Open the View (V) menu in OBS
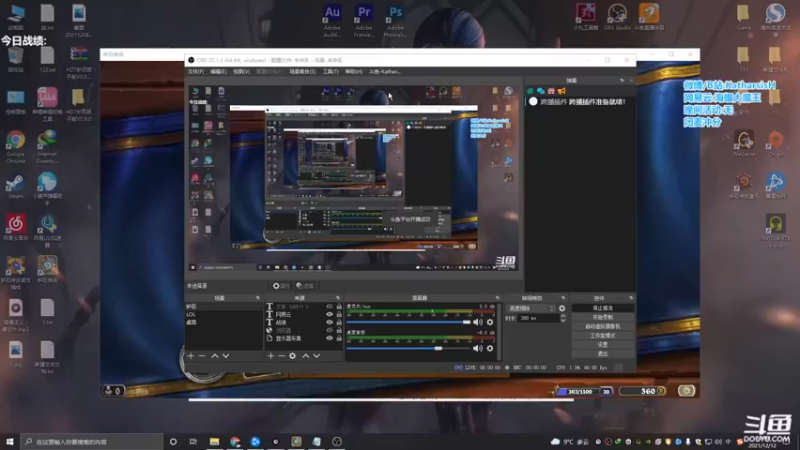 coord(241,72)
